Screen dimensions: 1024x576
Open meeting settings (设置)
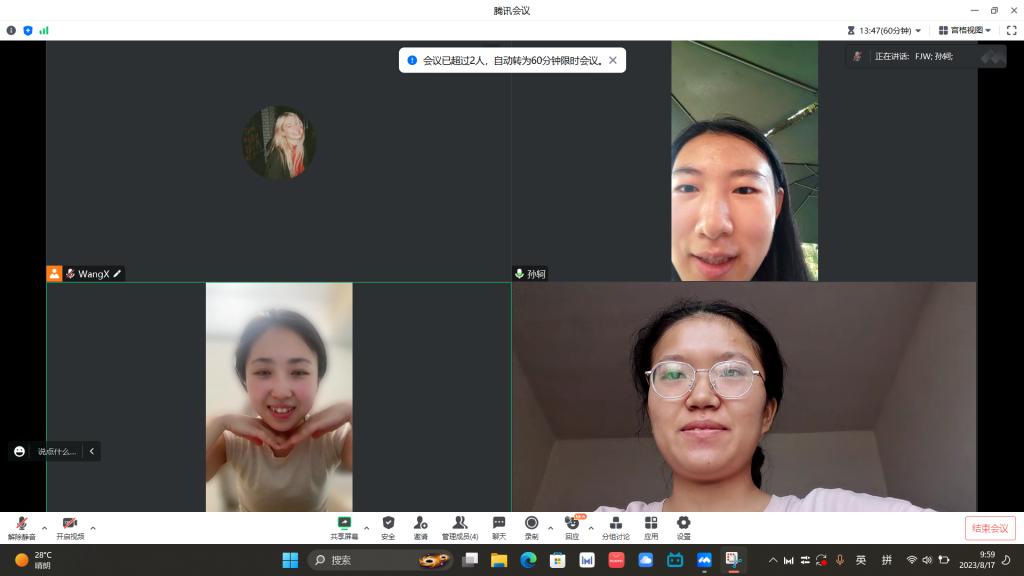pyautogui.click(x=683, y=527)
